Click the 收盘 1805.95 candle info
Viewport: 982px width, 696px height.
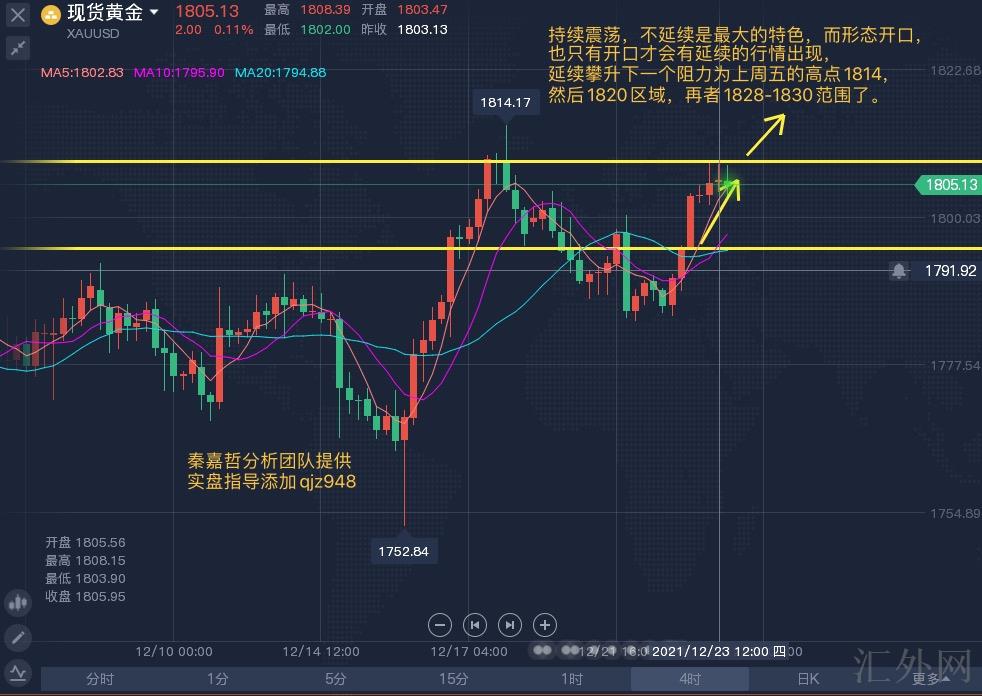[85, 596]
